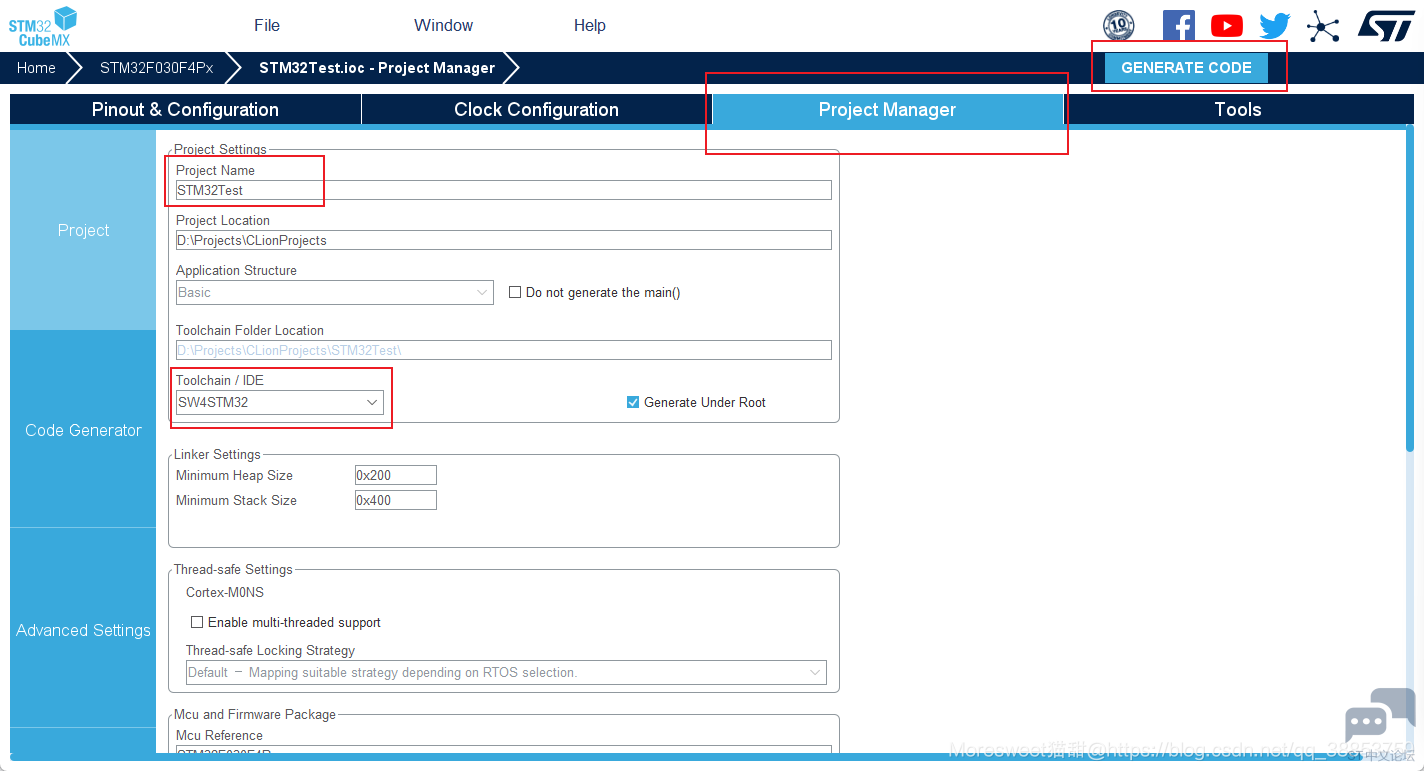
Task: Open the Help menu
Action: pyautogui.click(x=590, y=26)
